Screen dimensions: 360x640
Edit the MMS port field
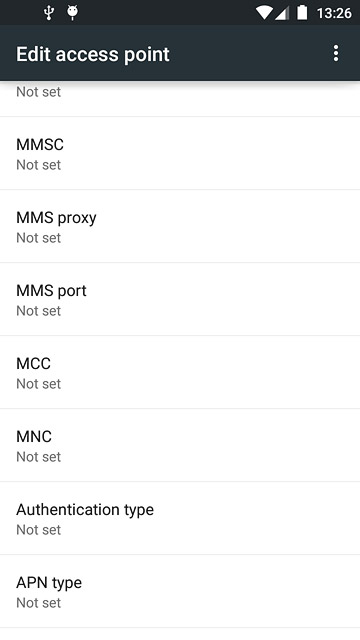[x=180, y=299]
